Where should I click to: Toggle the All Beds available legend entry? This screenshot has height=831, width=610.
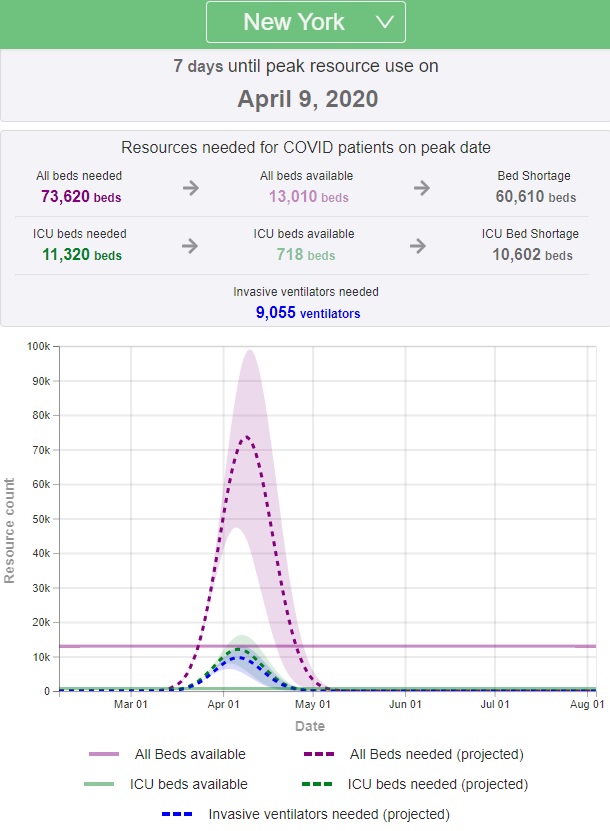[190, 754]
